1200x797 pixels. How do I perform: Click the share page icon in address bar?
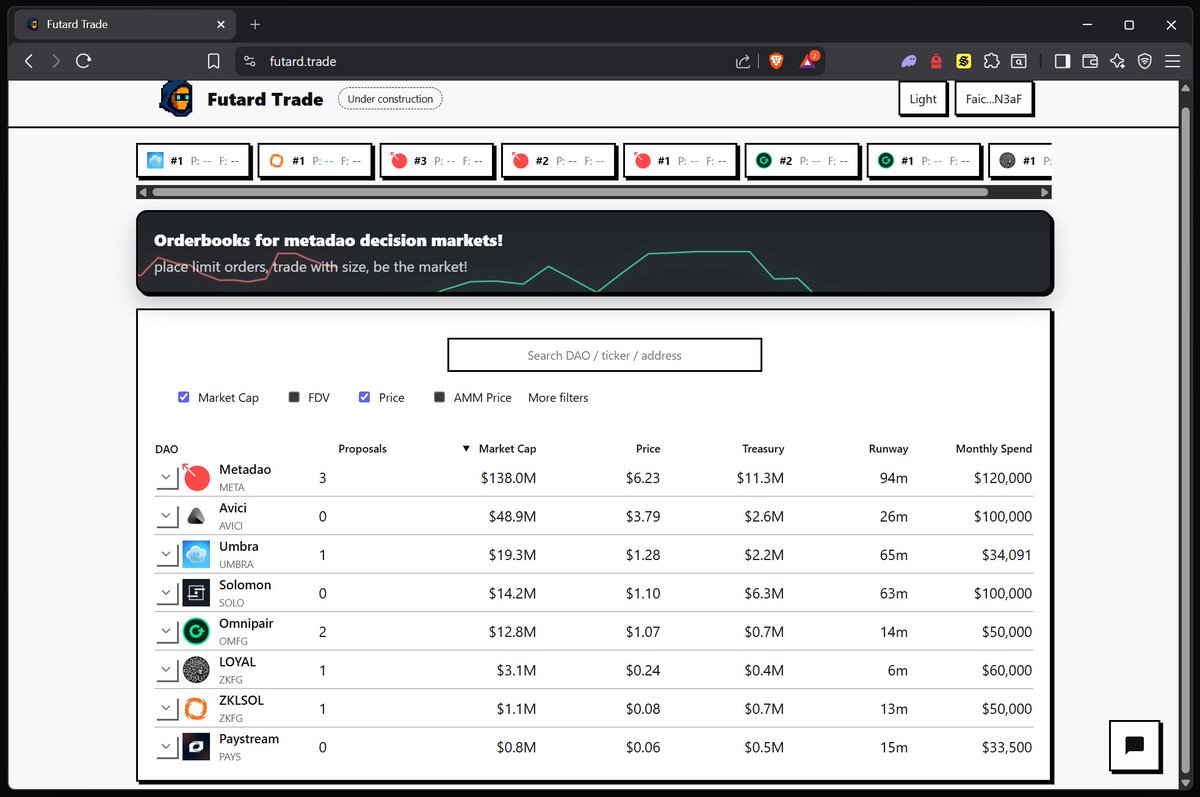pos(743,61)
